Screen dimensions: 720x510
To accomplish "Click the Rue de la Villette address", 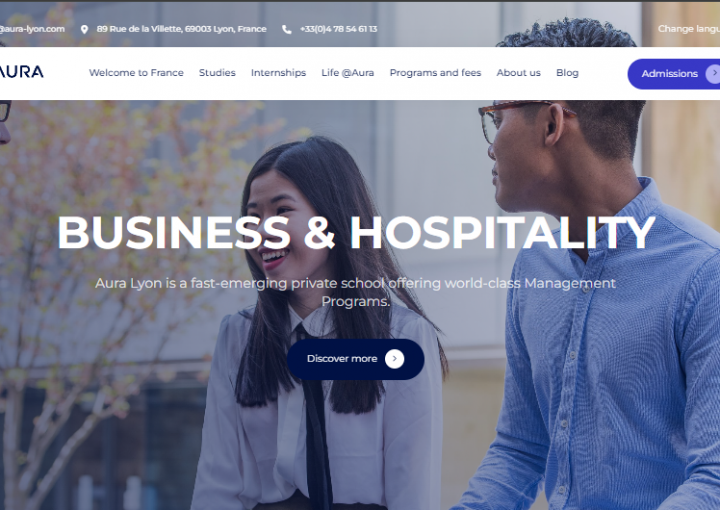I will coord(181,29).
